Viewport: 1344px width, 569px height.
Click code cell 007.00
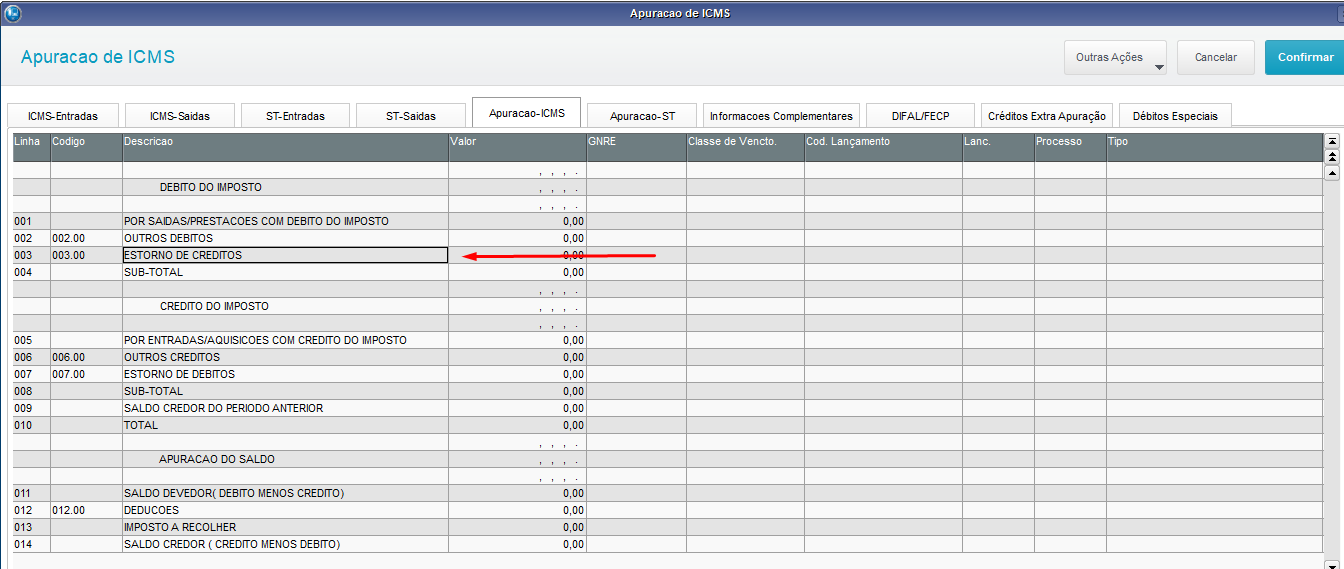[x=86, y=374]
